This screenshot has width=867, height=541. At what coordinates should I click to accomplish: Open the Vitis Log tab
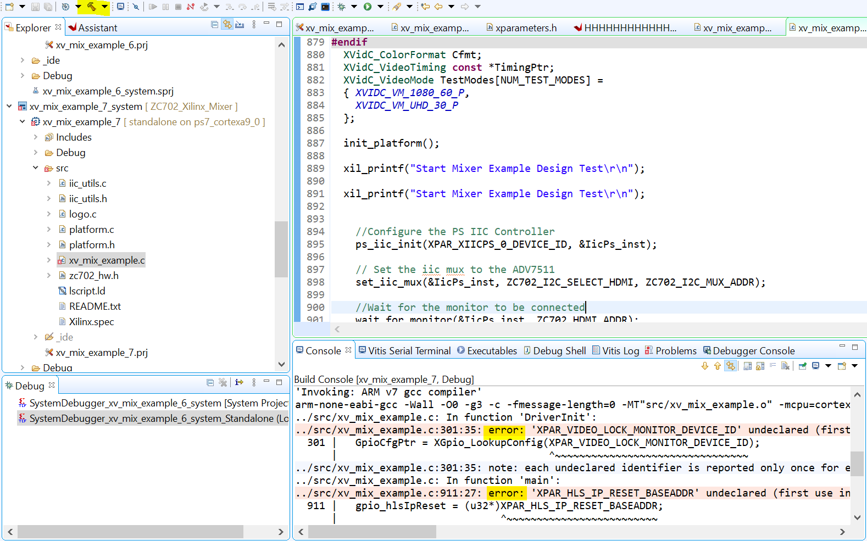pos(615,351)
